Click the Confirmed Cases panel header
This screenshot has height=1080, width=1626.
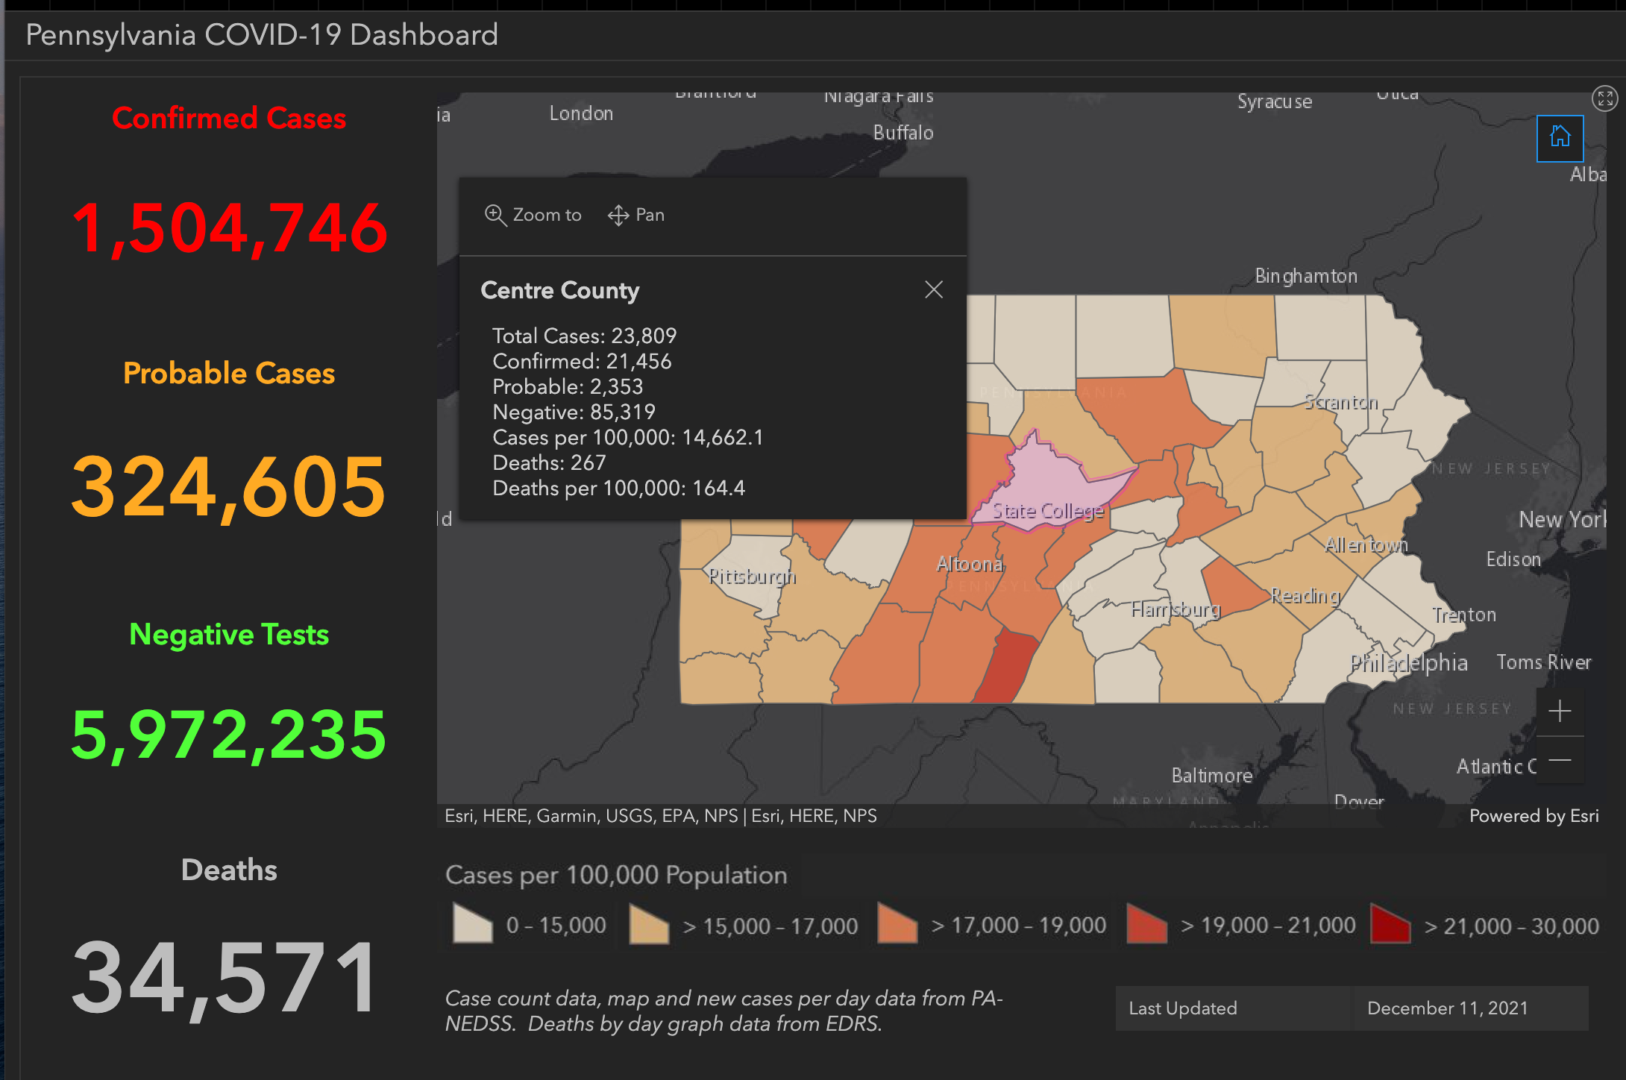coord(229,118)
